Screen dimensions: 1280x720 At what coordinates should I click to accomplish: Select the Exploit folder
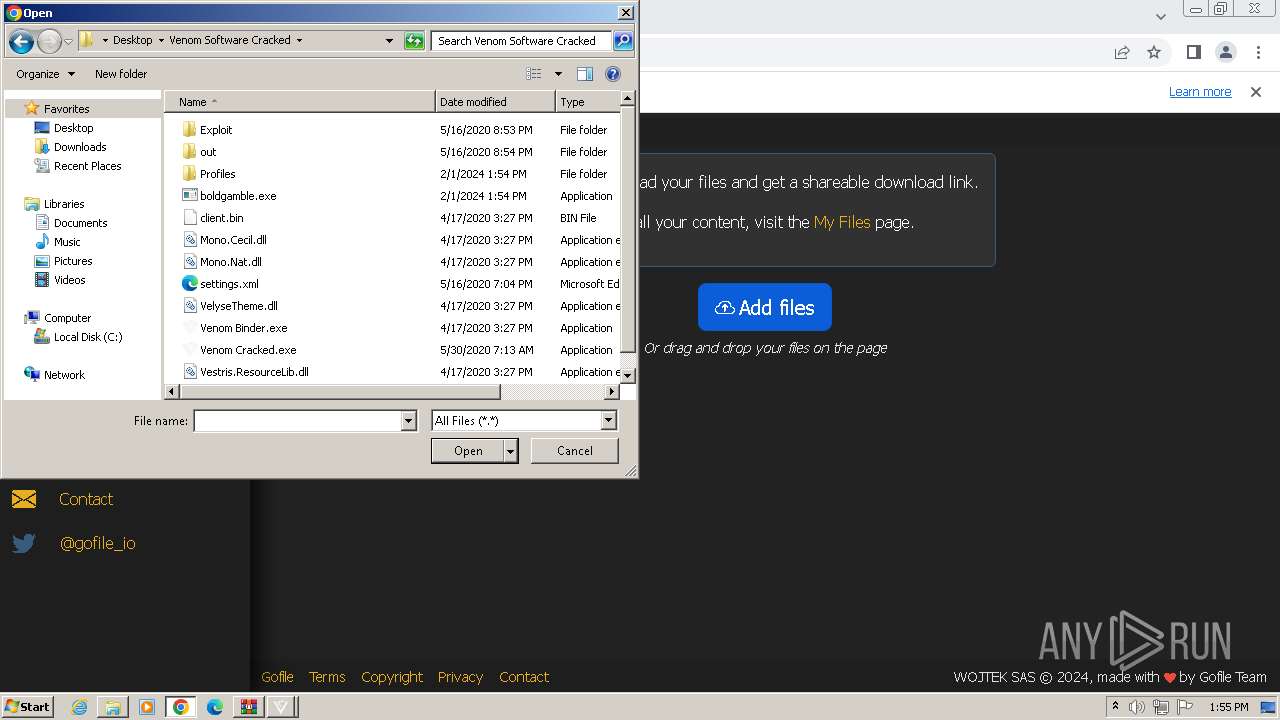215,130
